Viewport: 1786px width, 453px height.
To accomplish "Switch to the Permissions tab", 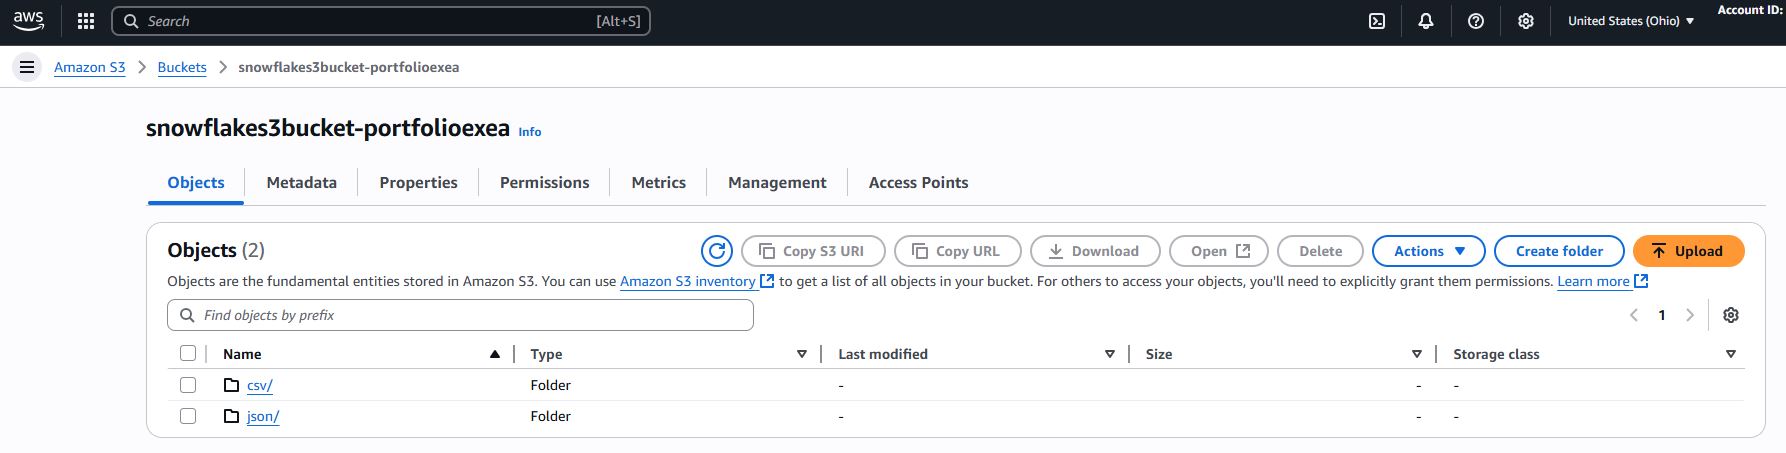I will point(544,183).
